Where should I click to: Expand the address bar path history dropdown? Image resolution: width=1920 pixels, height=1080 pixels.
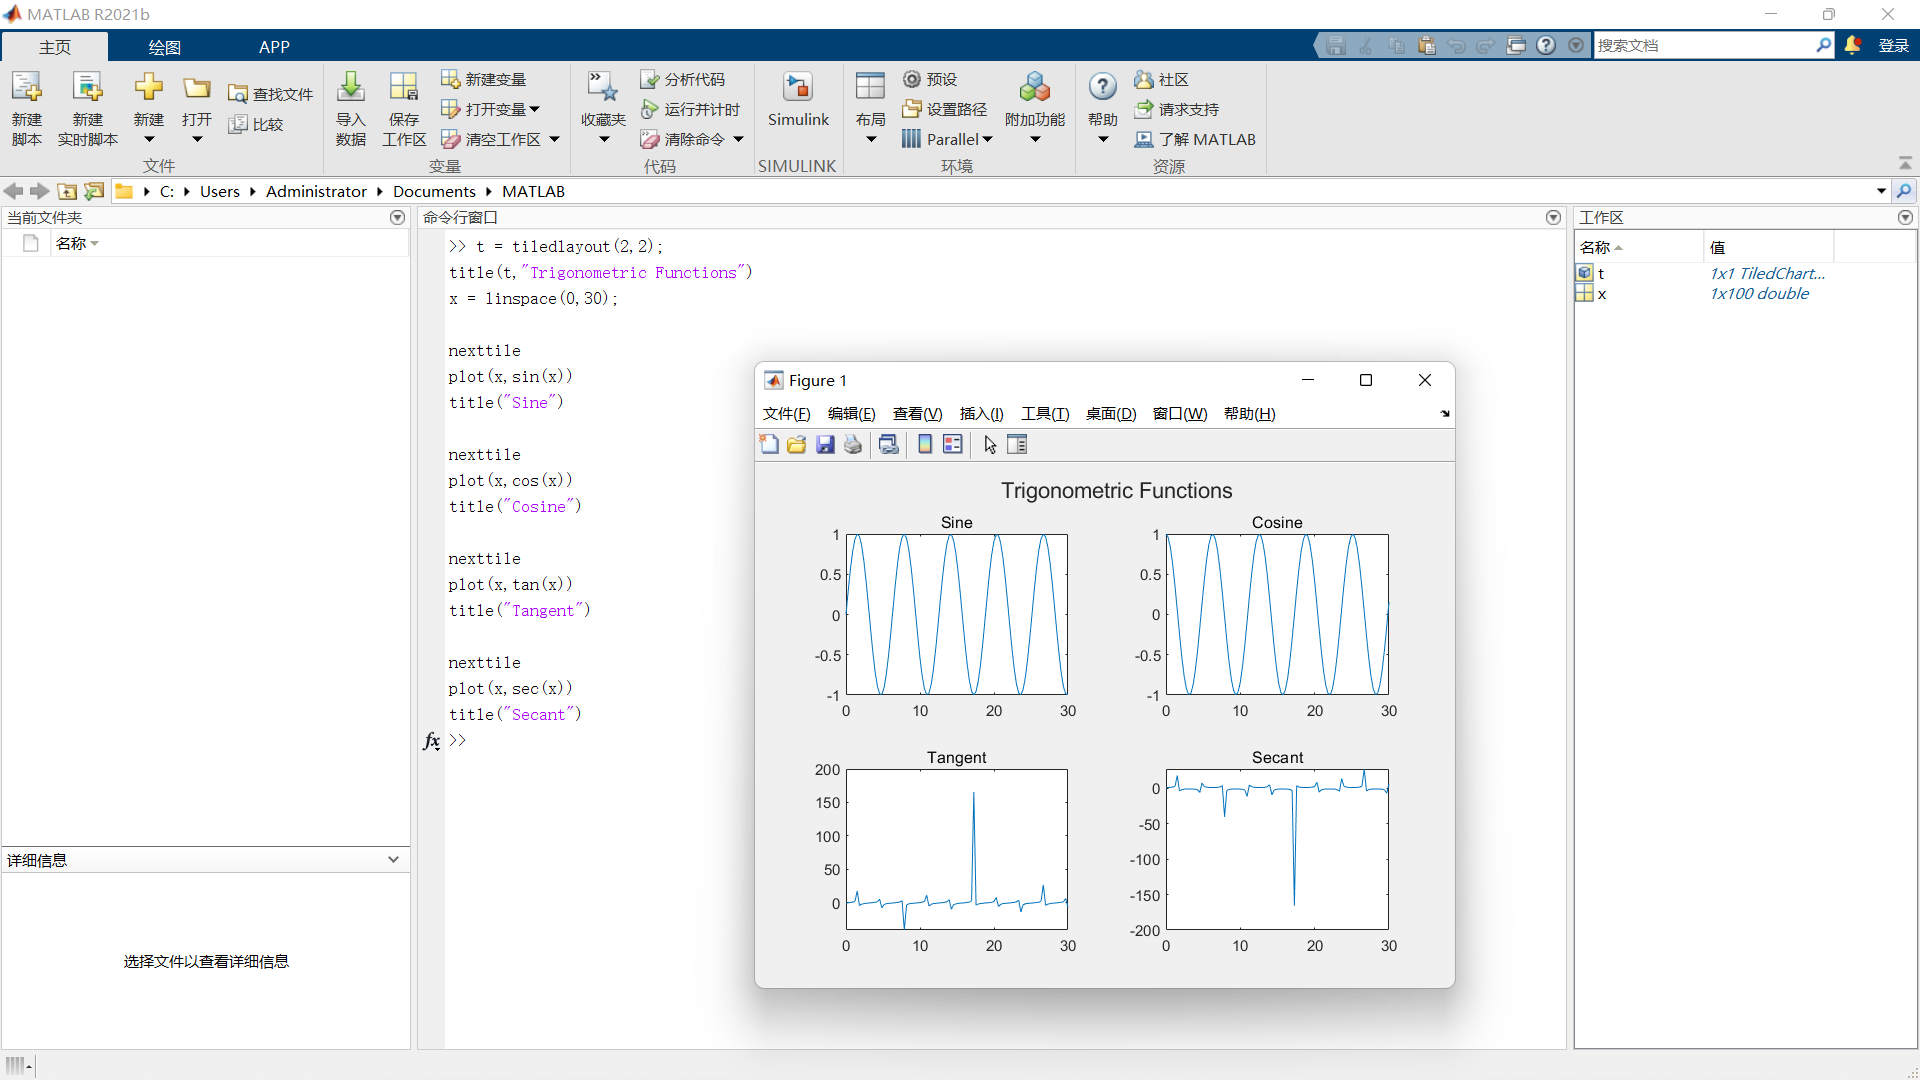point(1881,191)
